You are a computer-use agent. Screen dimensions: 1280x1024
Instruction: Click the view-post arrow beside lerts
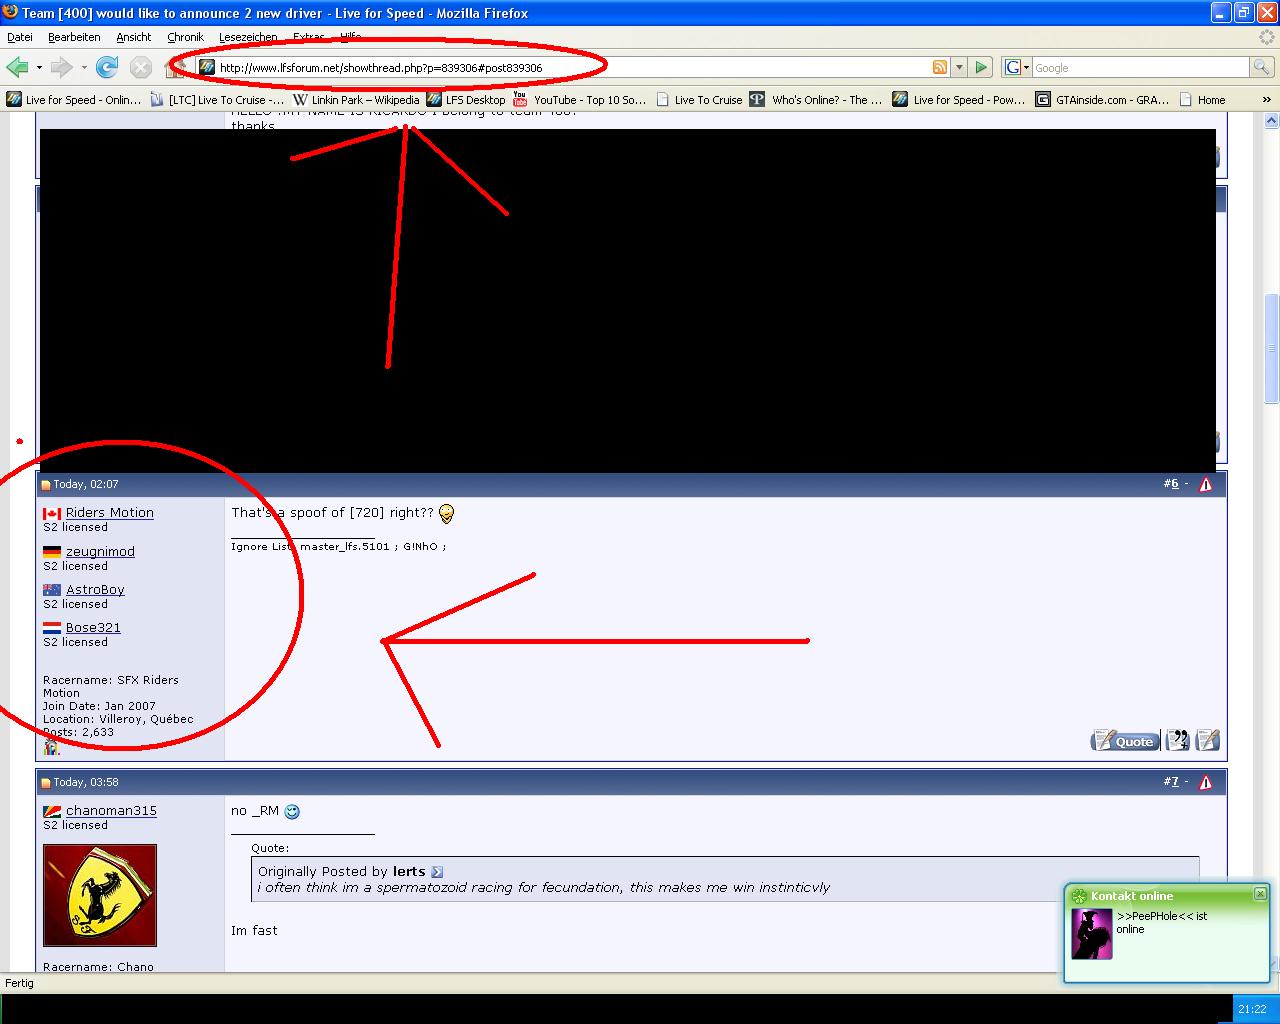(x=437, y=872)
